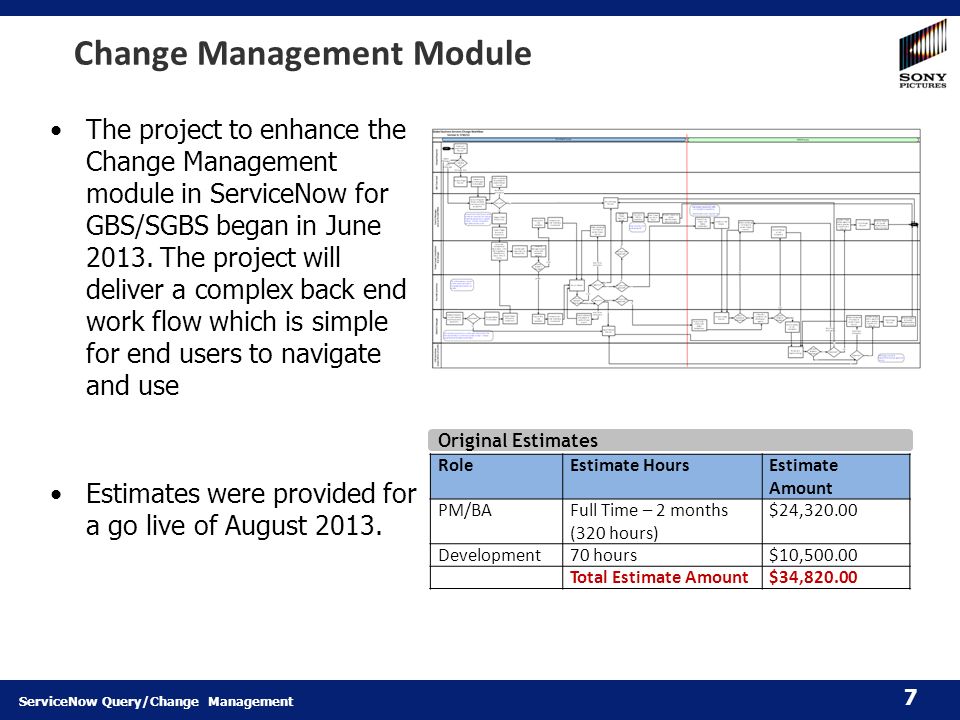960x720 pixels.
Task: Click the $24,320.00 amount cell
Action: pos(836,522)
